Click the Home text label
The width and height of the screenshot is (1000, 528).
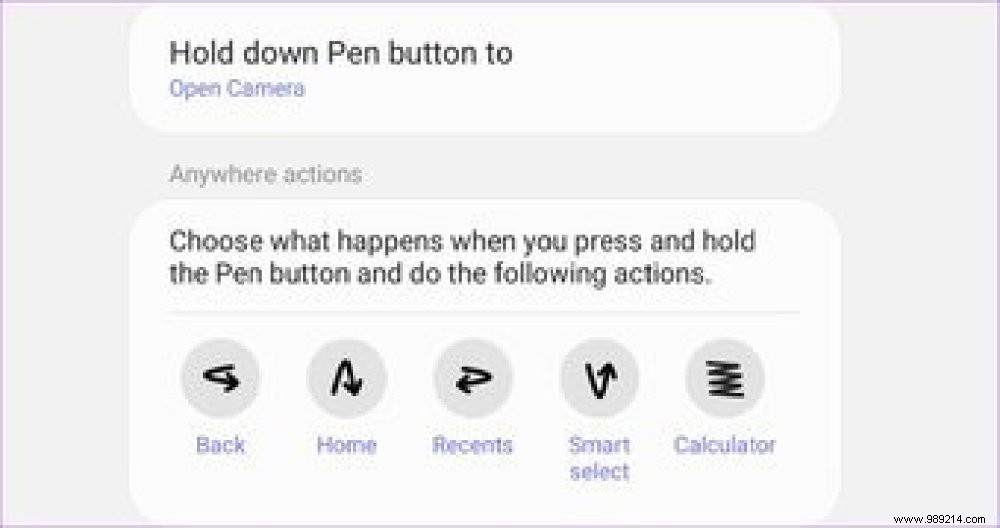point(346,444)
